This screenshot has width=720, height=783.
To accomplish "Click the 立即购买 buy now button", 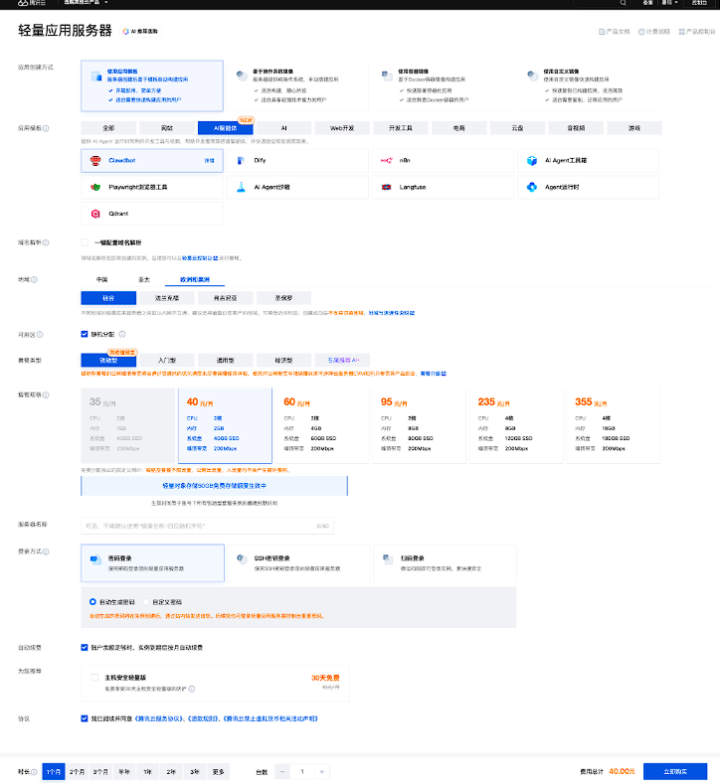I will pos(678,771).
